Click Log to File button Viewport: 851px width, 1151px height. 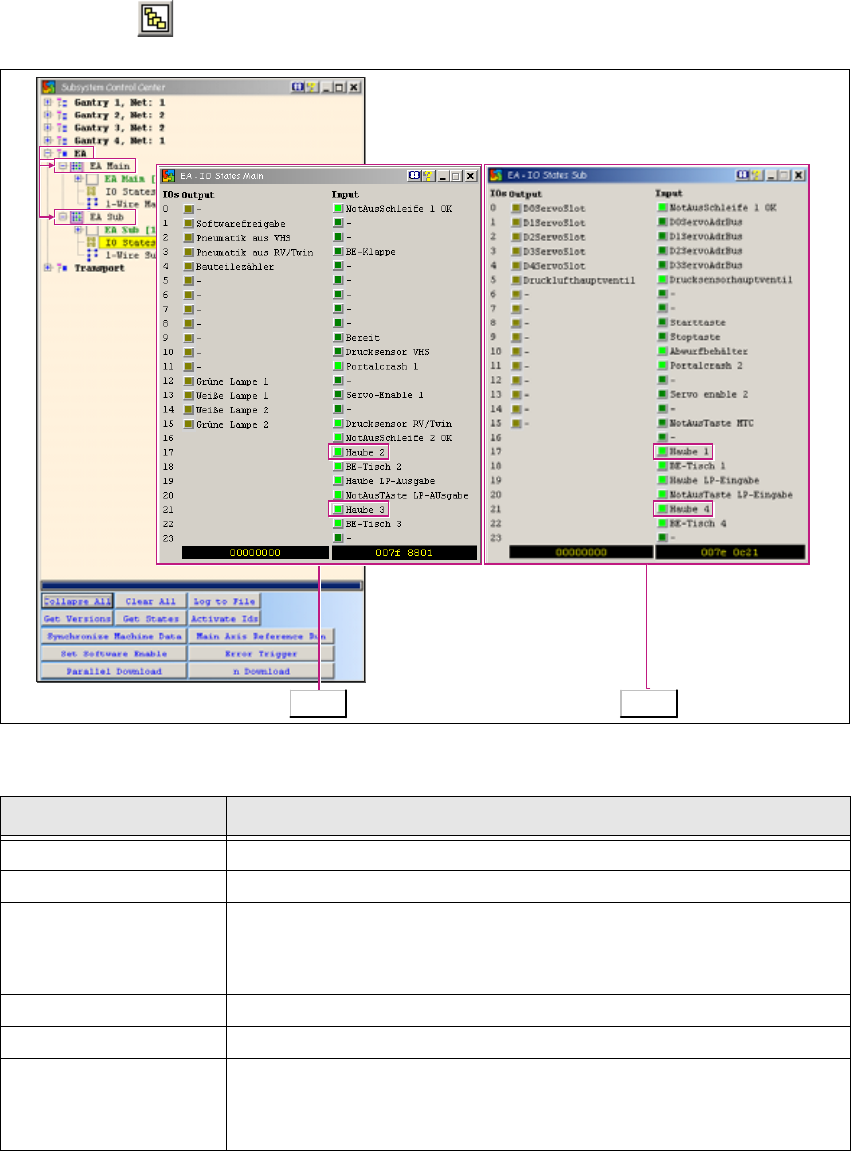[x=224, y=601]
